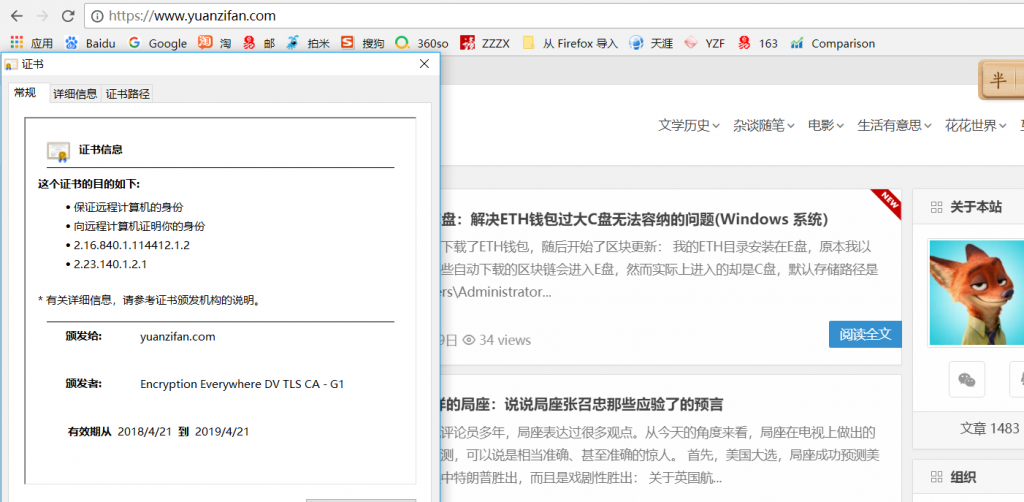Viewport: 1024px width, 502px height.
Task: Switch to the 证书路径 tab
Action: 127,93
